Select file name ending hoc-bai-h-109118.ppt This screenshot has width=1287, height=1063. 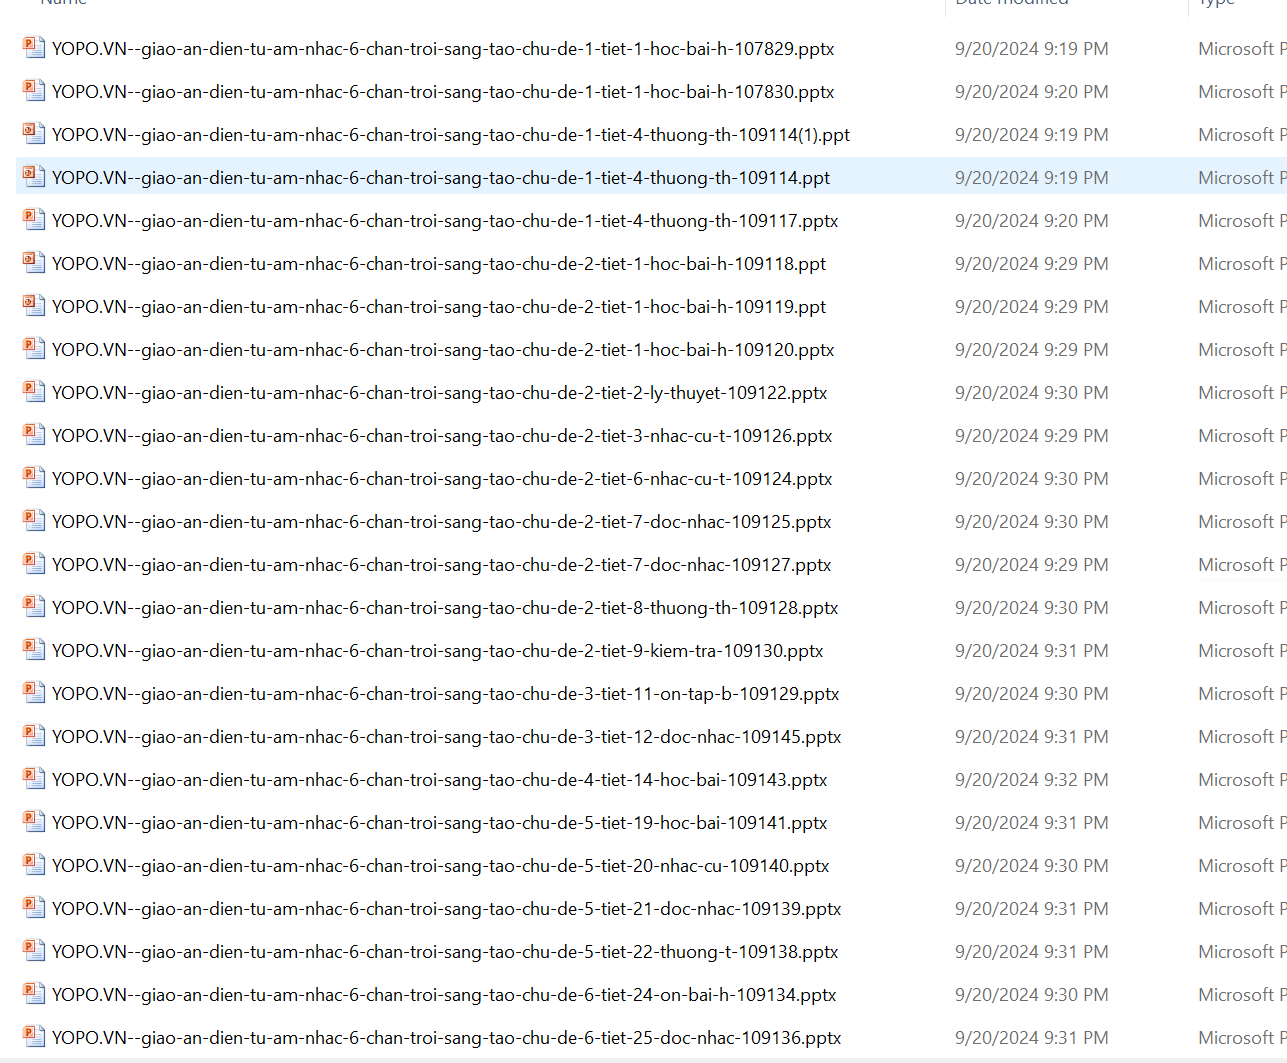pos(439,264)
